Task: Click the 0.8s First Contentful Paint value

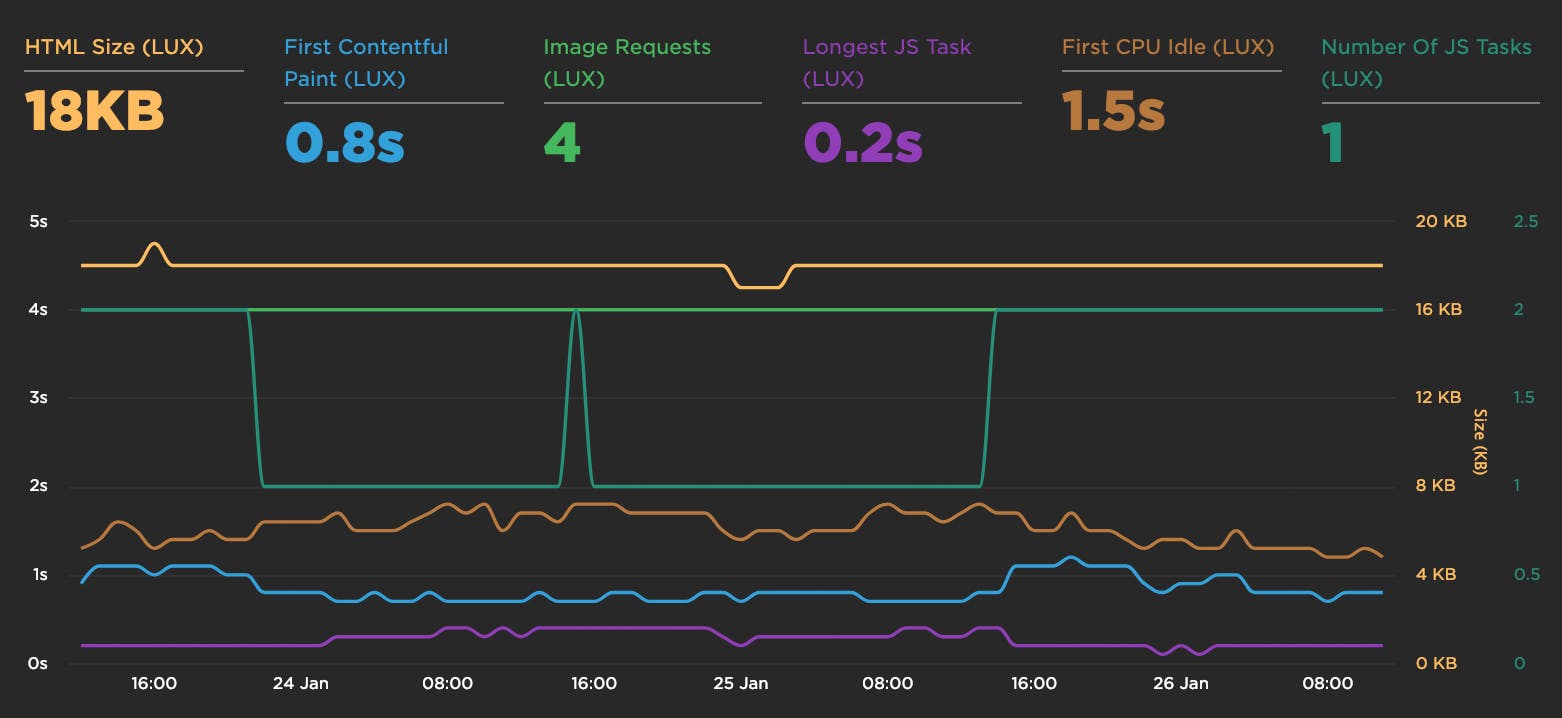Action: 344,143
